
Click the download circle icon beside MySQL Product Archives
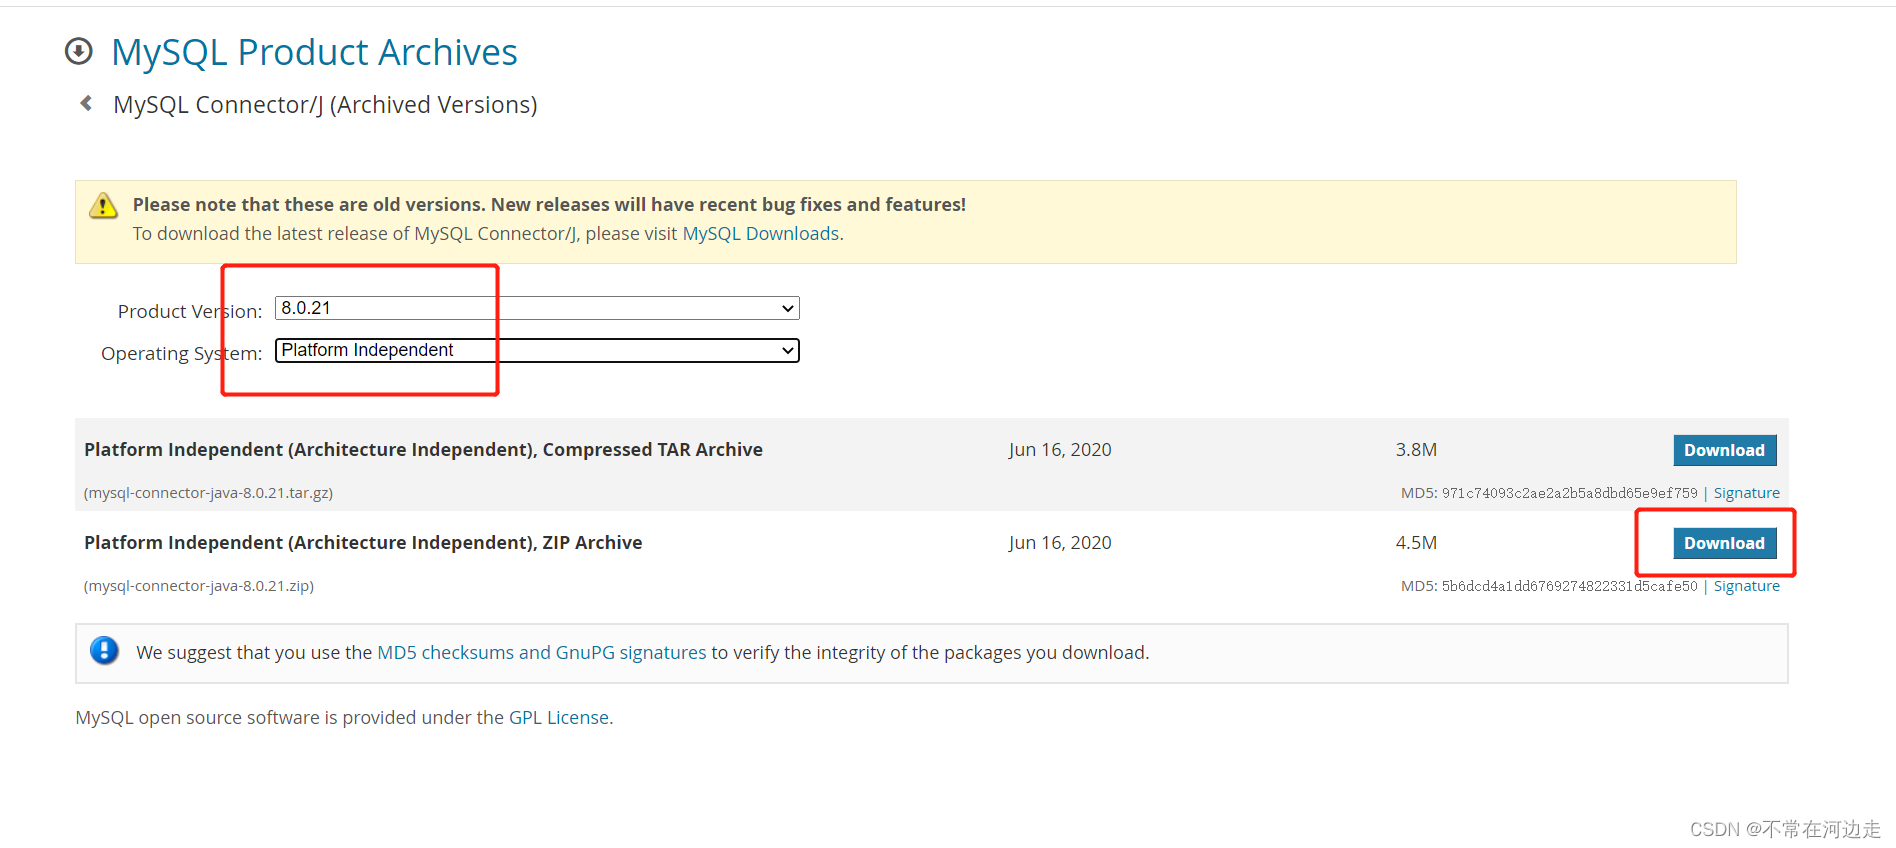coord(79,51)
